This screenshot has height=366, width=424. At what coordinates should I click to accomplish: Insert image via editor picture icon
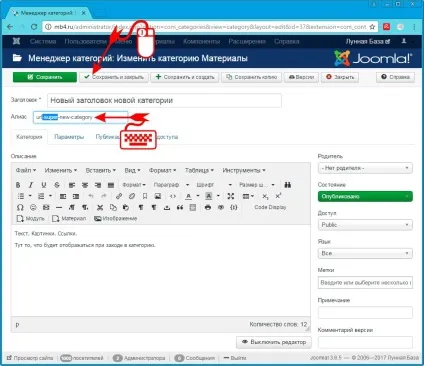pos(158,196)
